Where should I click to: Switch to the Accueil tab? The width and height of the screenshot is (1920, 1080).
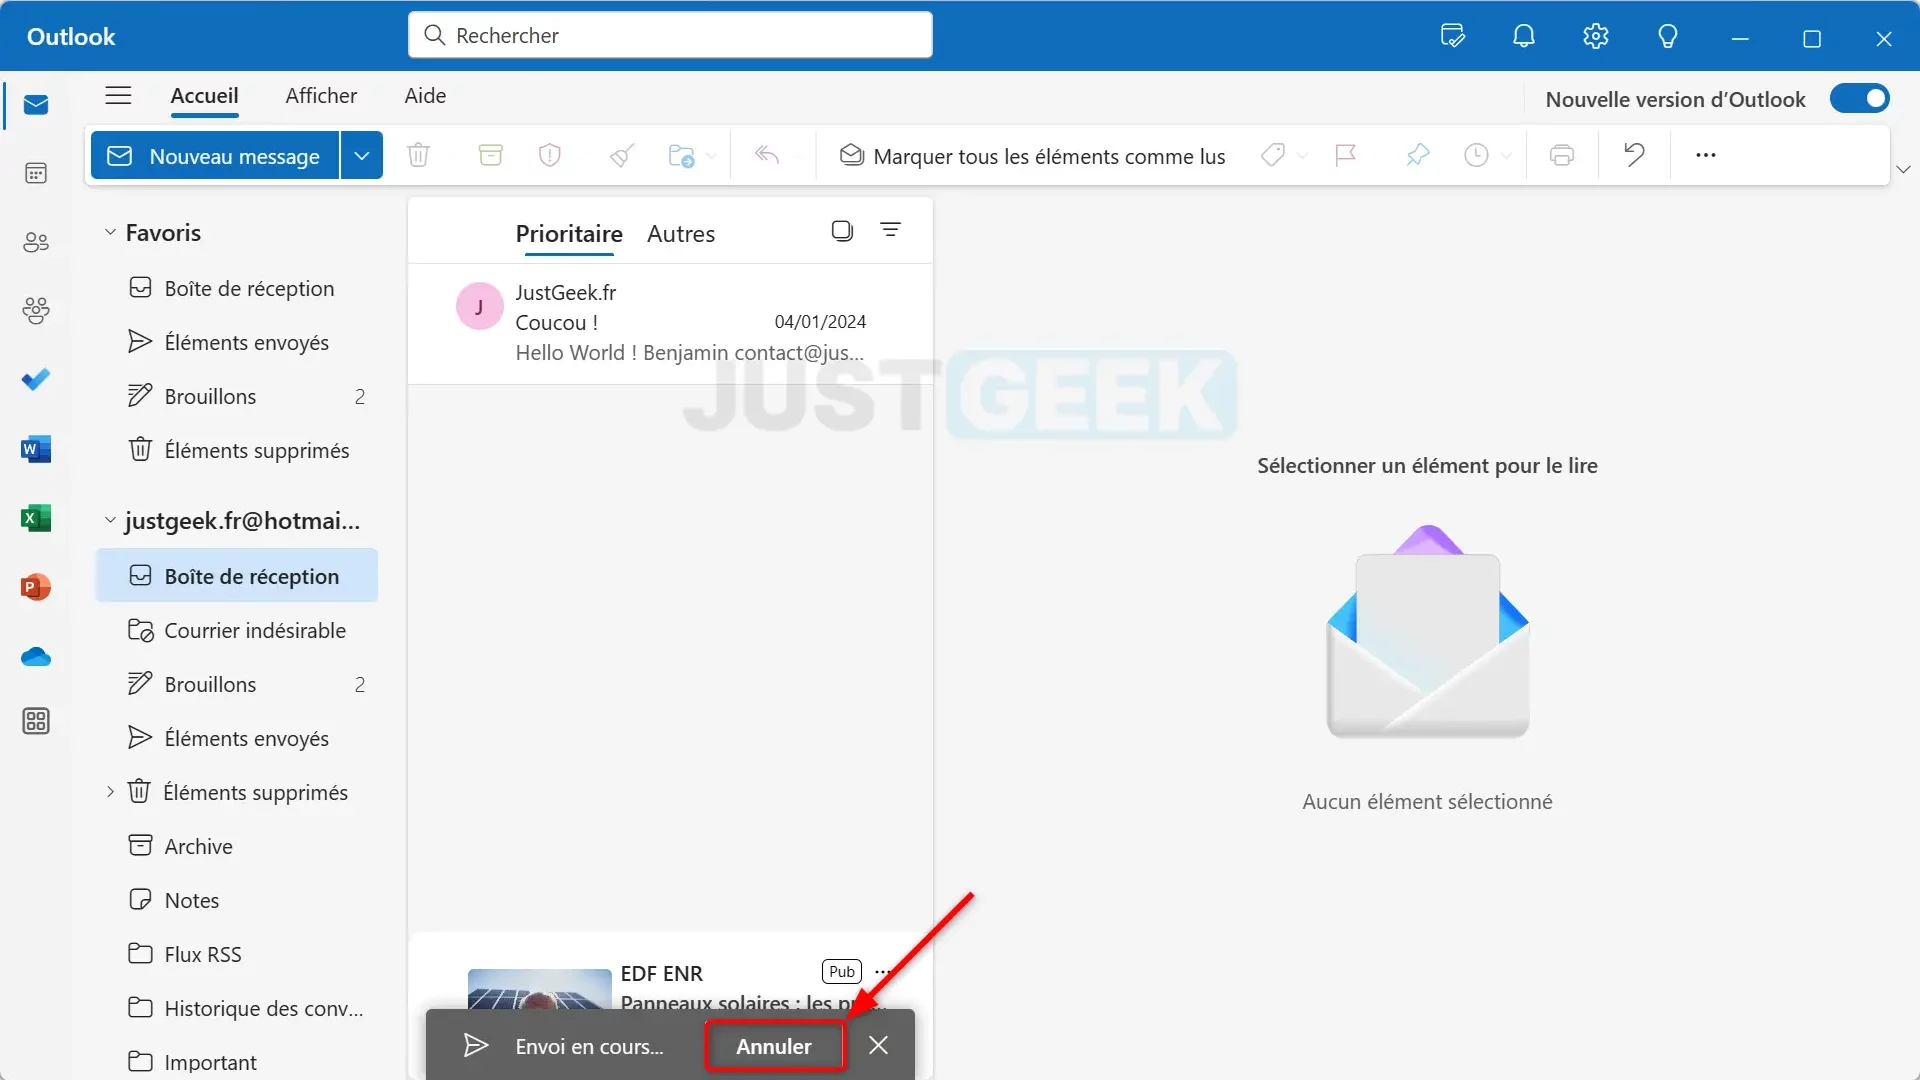coord(204,96)
